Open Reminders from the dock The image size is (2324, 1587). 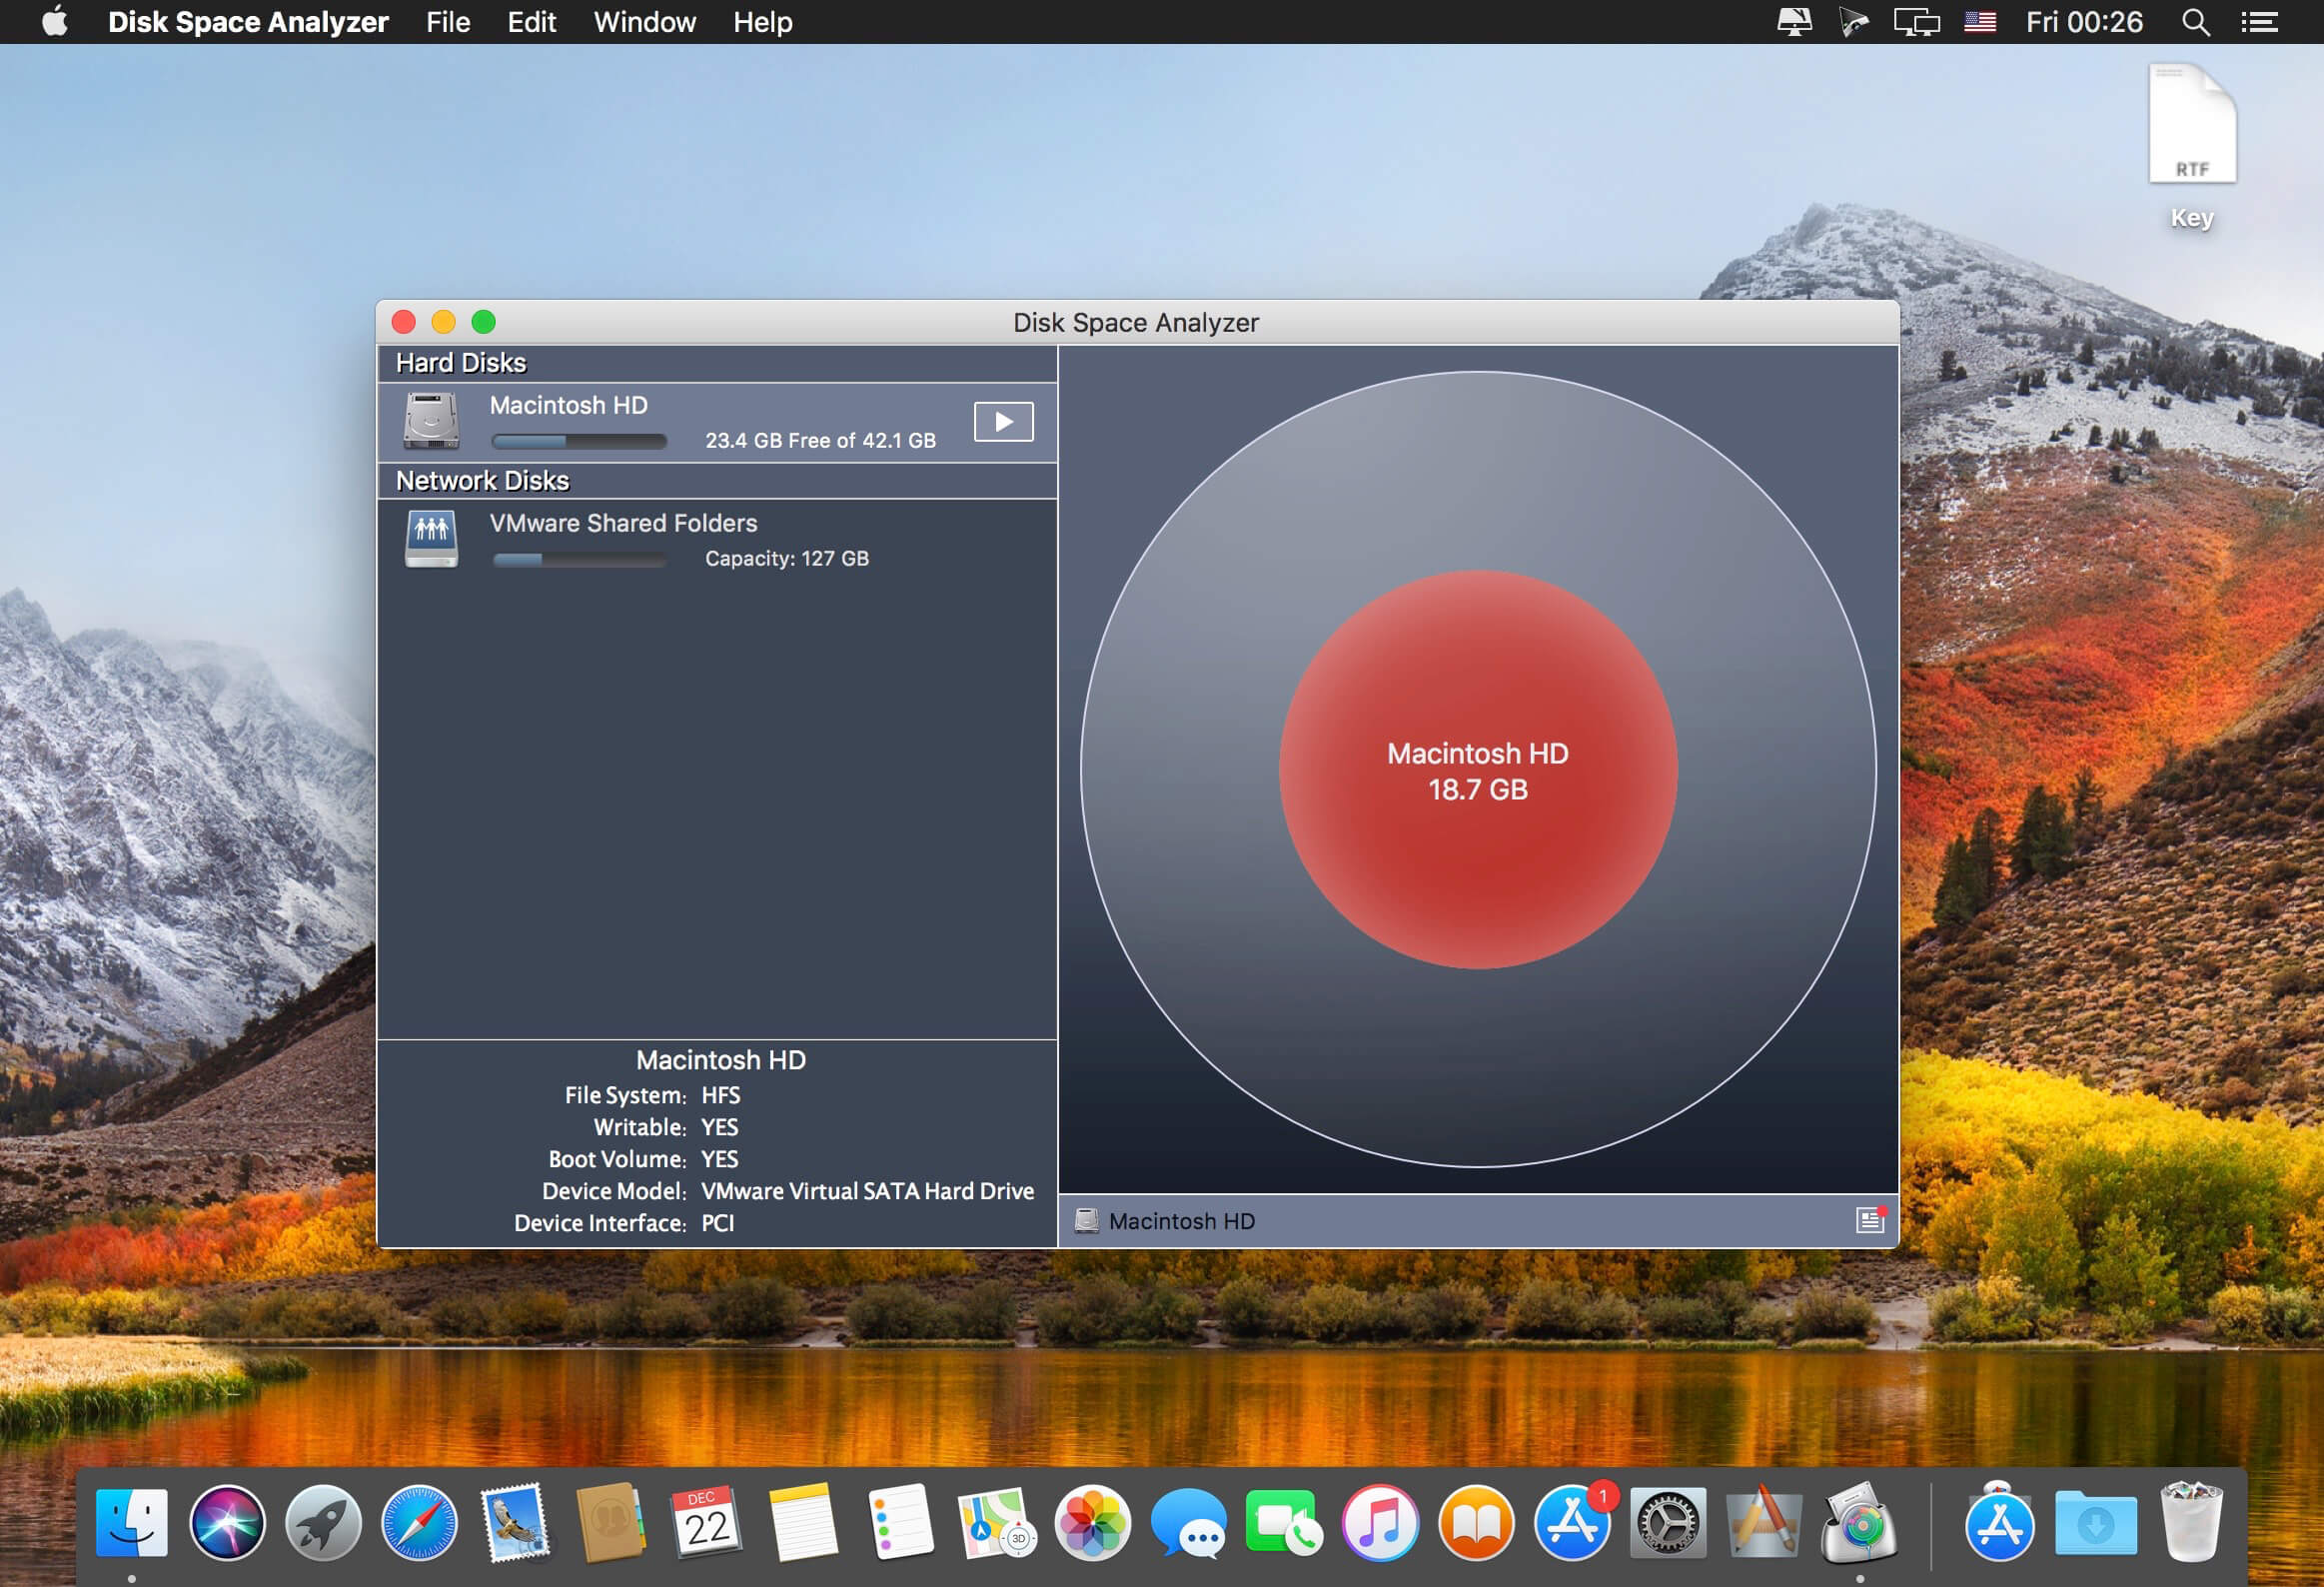click(x=900, y=1522)
